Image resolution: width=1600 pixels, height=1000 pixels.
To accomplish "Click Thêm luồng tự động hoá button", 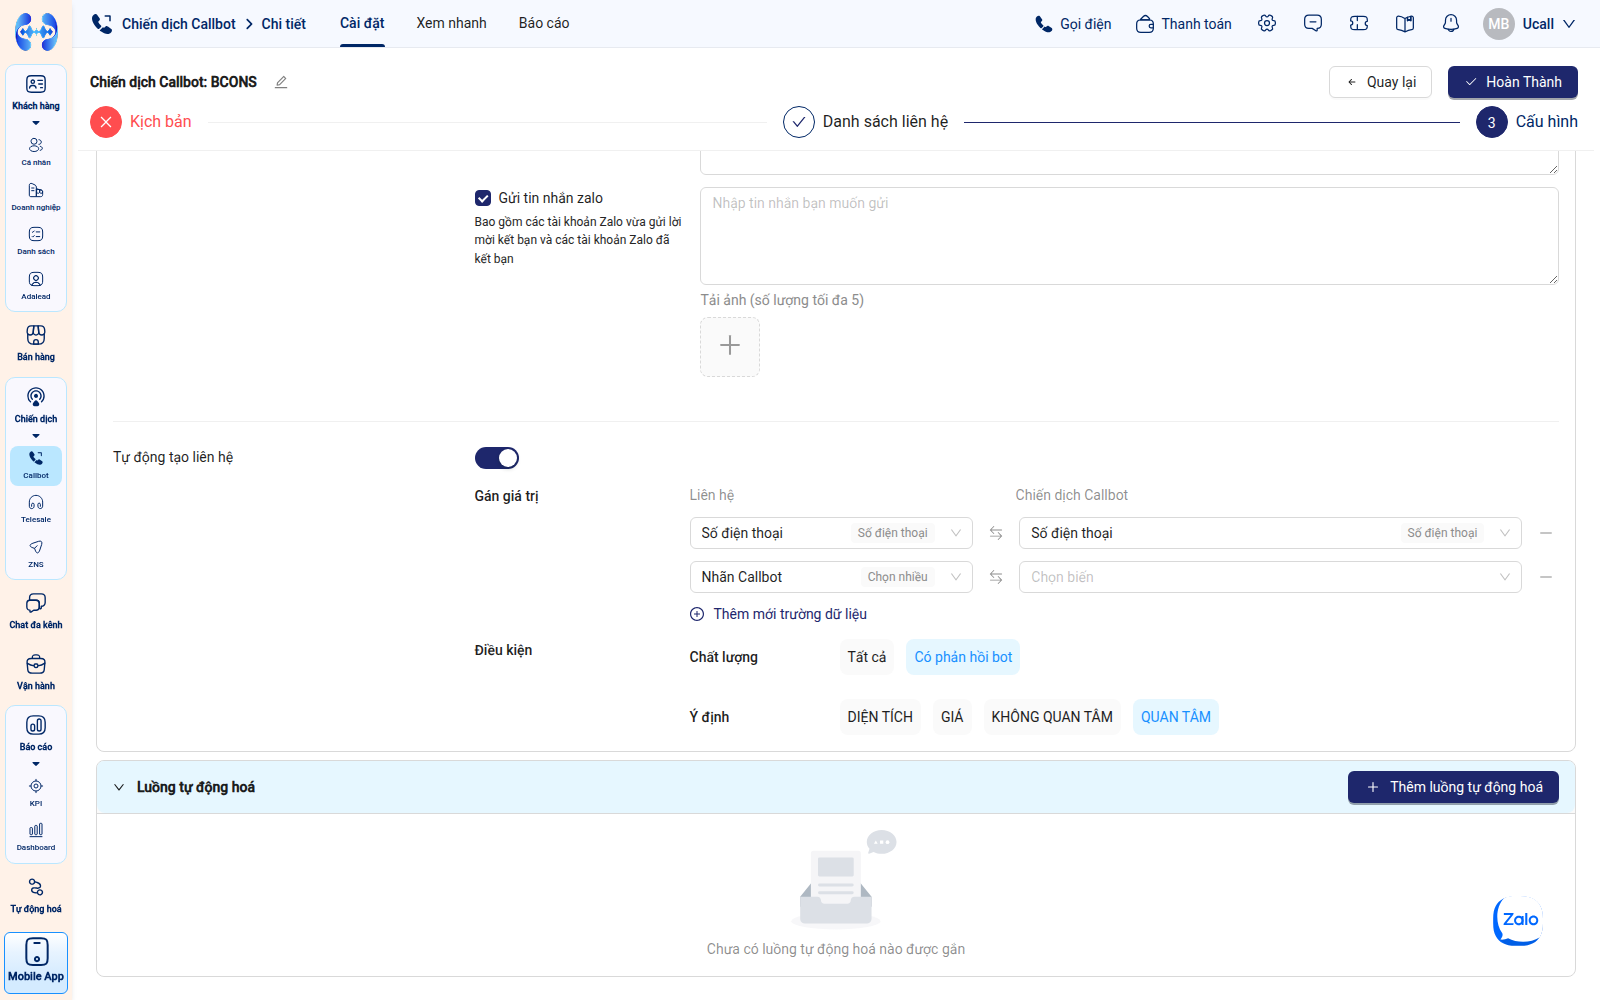I will pyautogui.click(x=1453, y=787).
